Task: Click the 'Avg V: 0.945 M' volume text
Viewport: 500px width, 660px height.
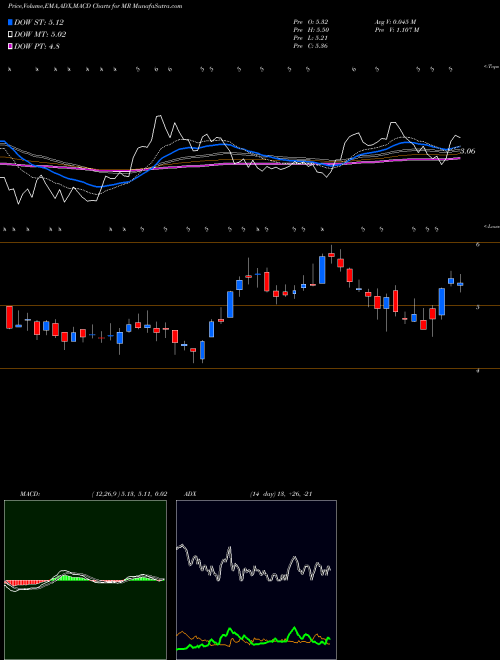Action: pyautogui.click(x=395, y=22)
